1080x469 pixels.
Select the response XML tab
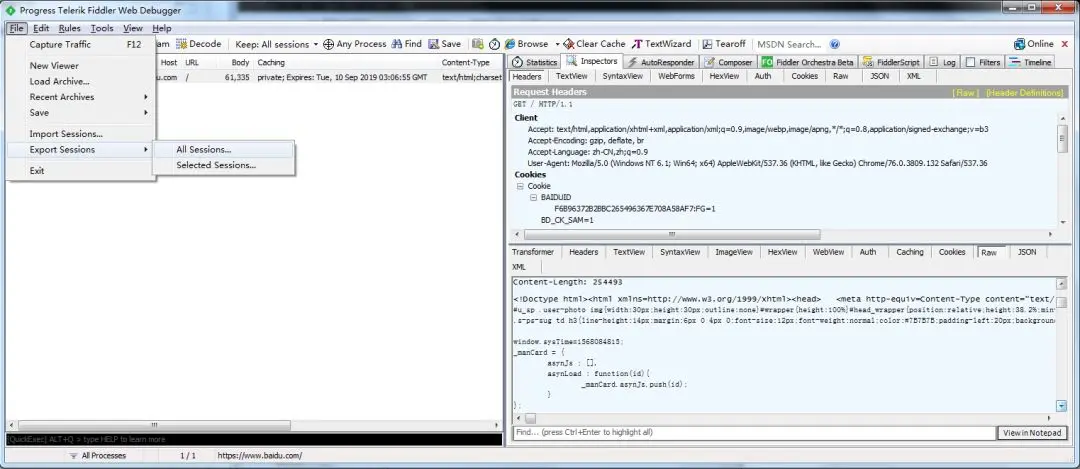519,267
